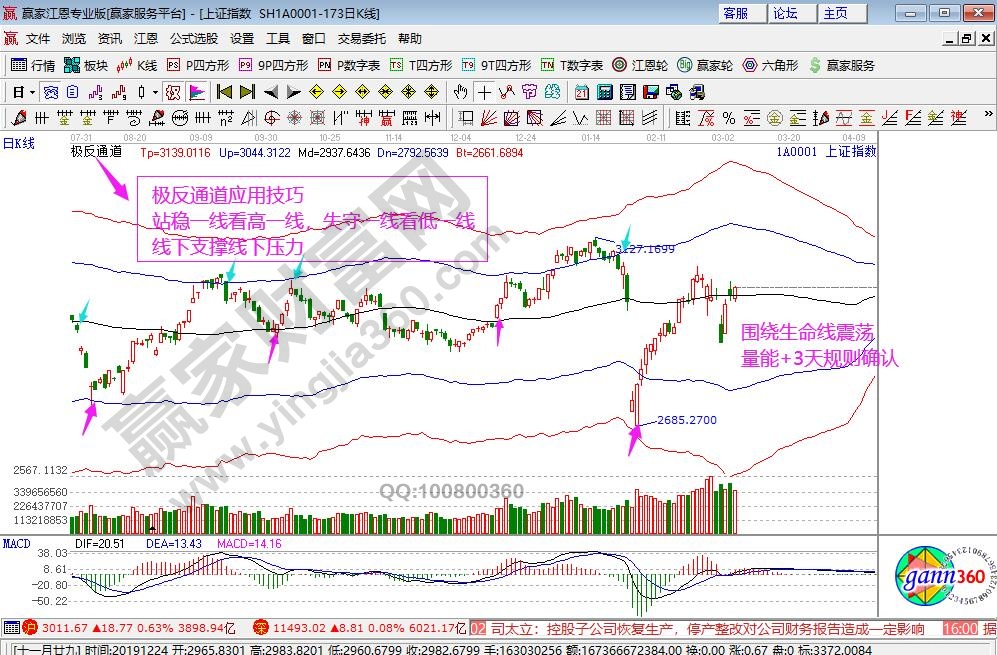Click the 论坛 forum button
The width and height of the screenshot is (997, 655).
tap(786, 13)
